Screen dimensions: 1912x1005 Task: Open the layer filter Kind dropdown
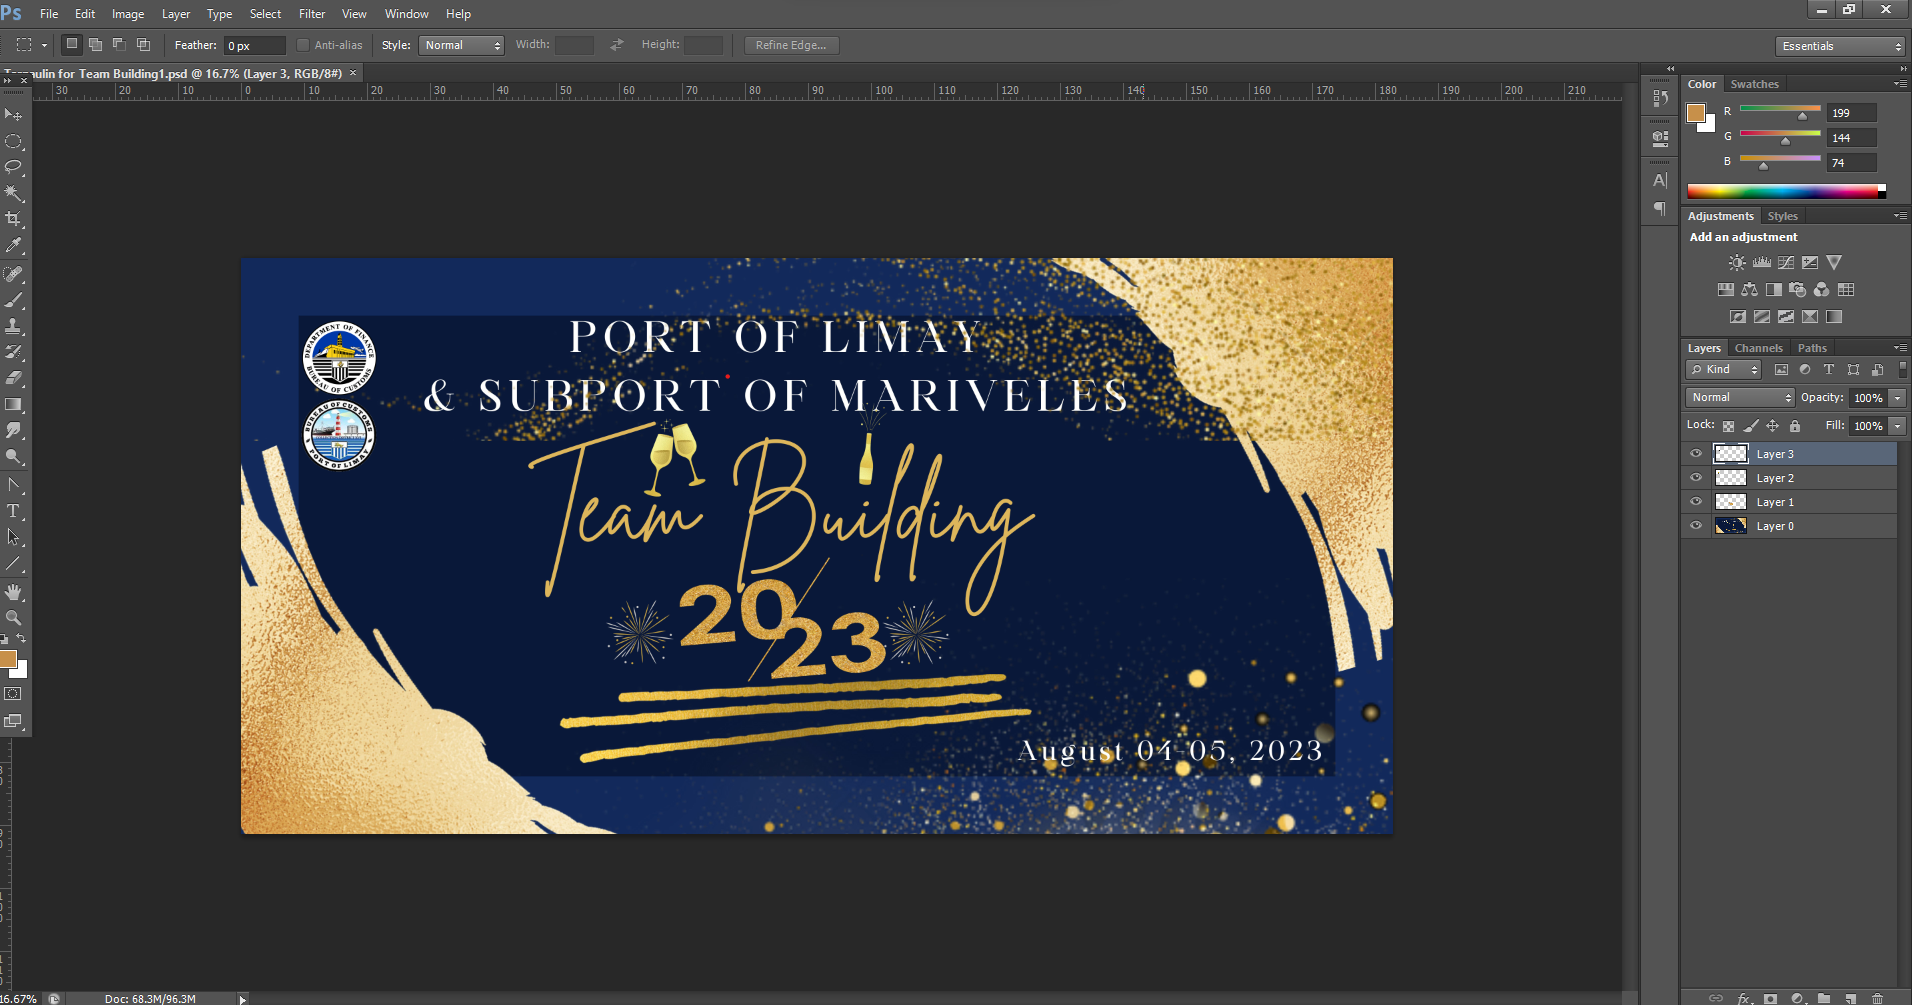tap(1724, 370)
